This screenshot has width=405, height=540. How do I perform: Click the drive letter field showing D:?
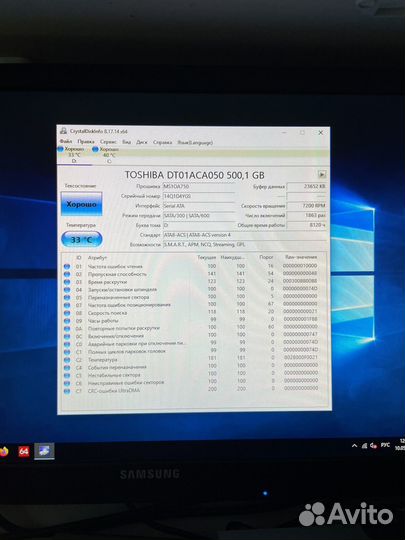(198, 225)
